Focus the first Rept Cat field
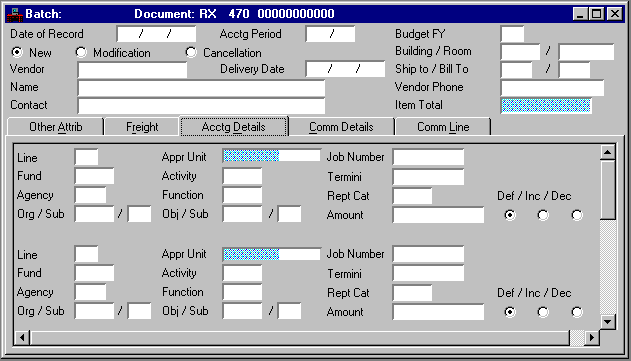 pyautogui.click(x=412, y=196)
